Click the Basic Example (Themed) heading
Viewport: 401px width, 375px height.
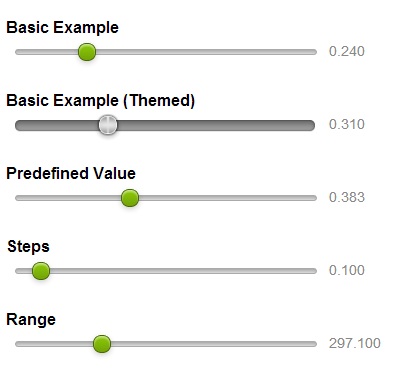tap(101, 100)
